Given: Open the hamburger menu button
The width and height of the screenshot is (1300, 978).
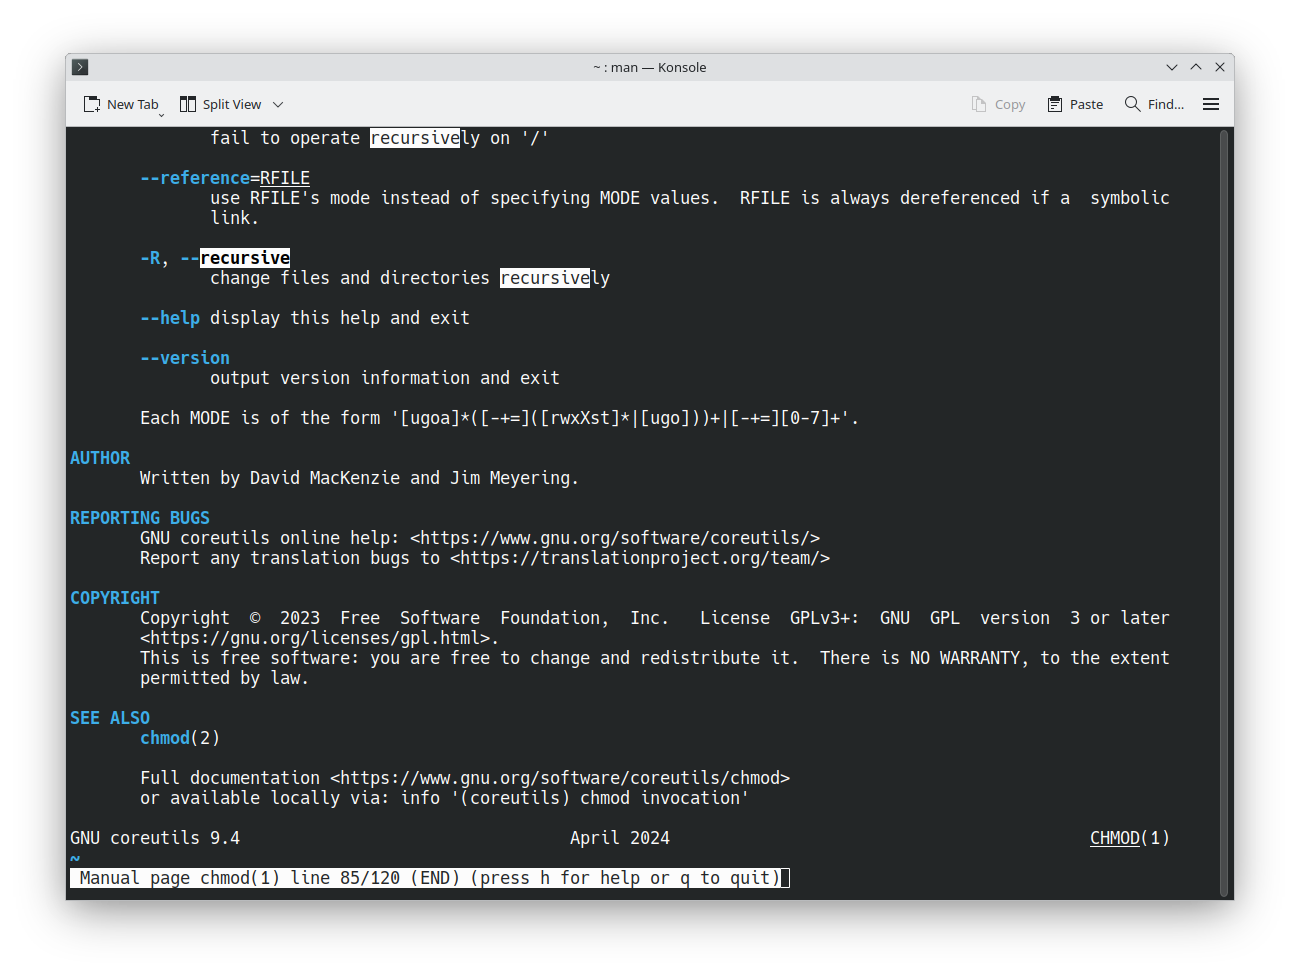Looking at the screenshot, I should tap(1211, 104).
